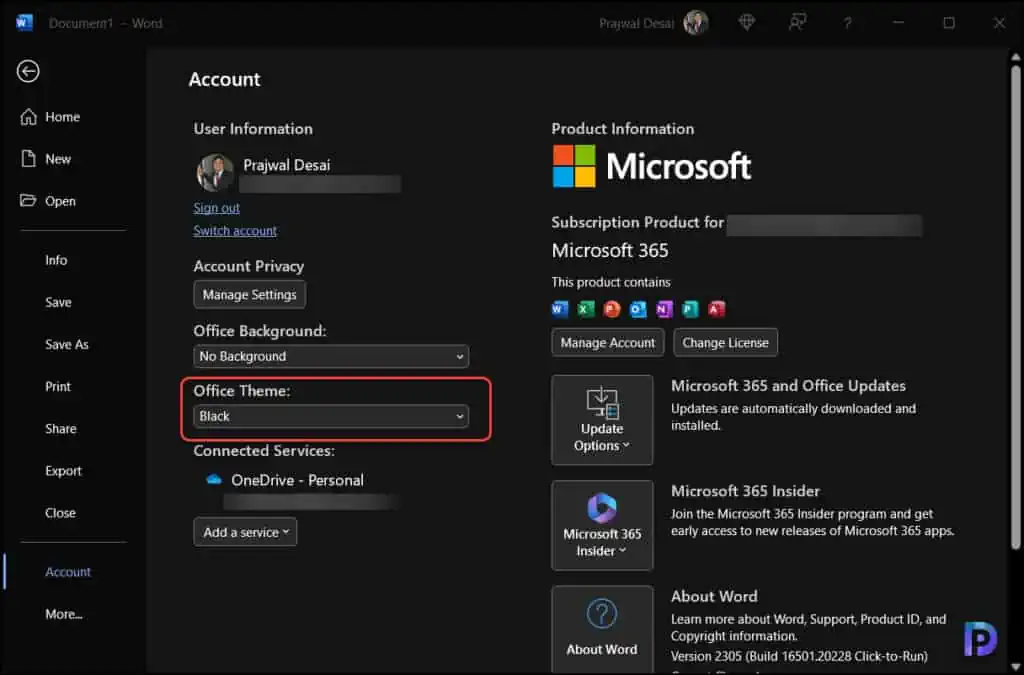The image size is (1024, 675).
Task: Click Close in the sidebar
Action: pyautogui.click(x=60, y=513)
